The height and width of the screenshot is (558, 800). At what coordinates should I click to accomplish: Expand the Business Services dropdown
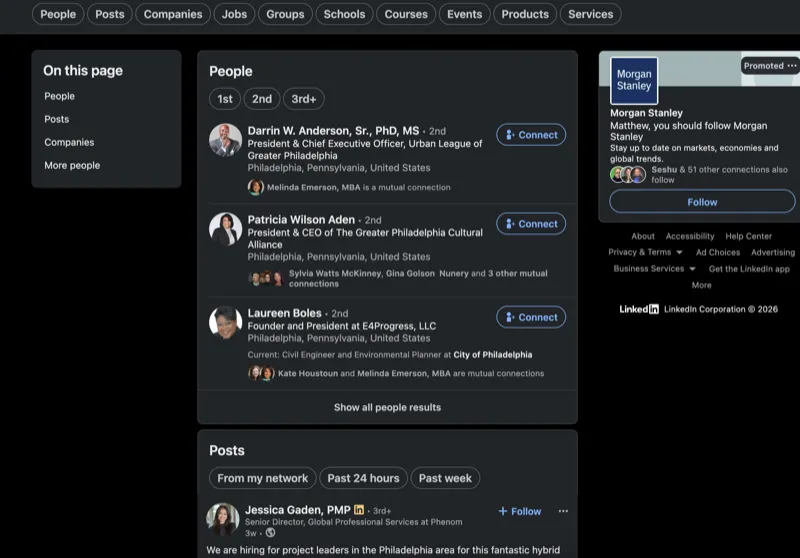[655, 269]
